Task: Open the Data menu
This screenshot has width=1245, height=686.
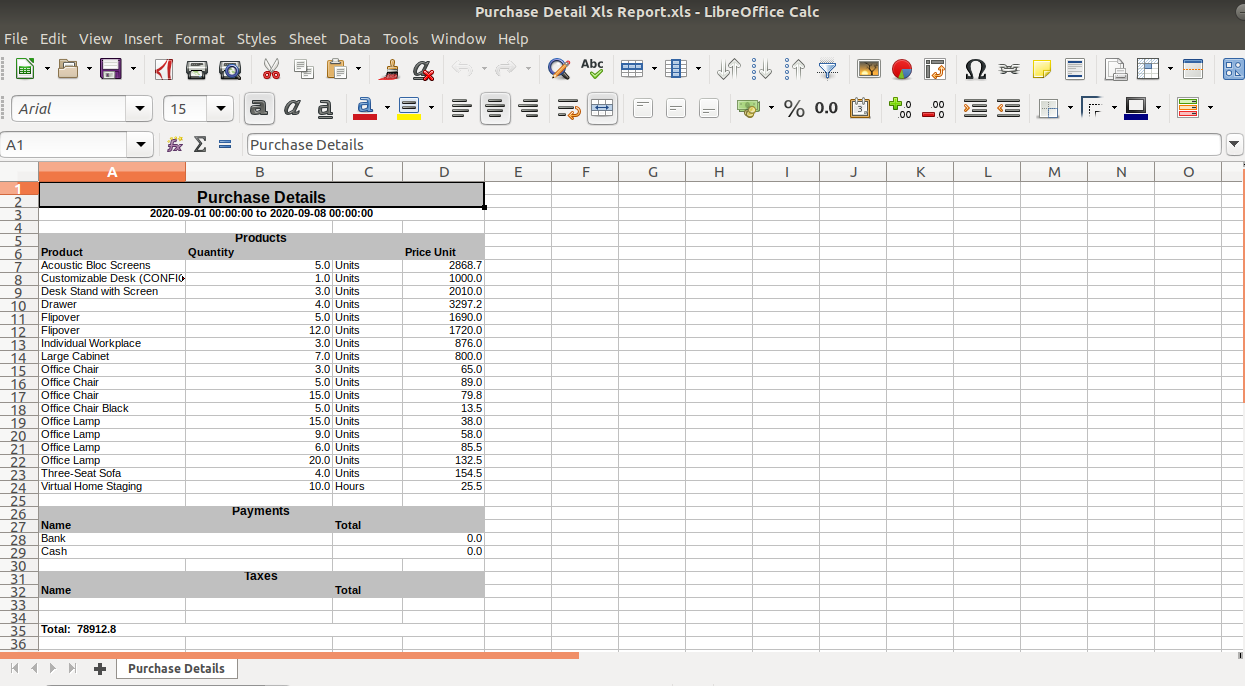Action: pyautogui.click(x=355, y=39)
